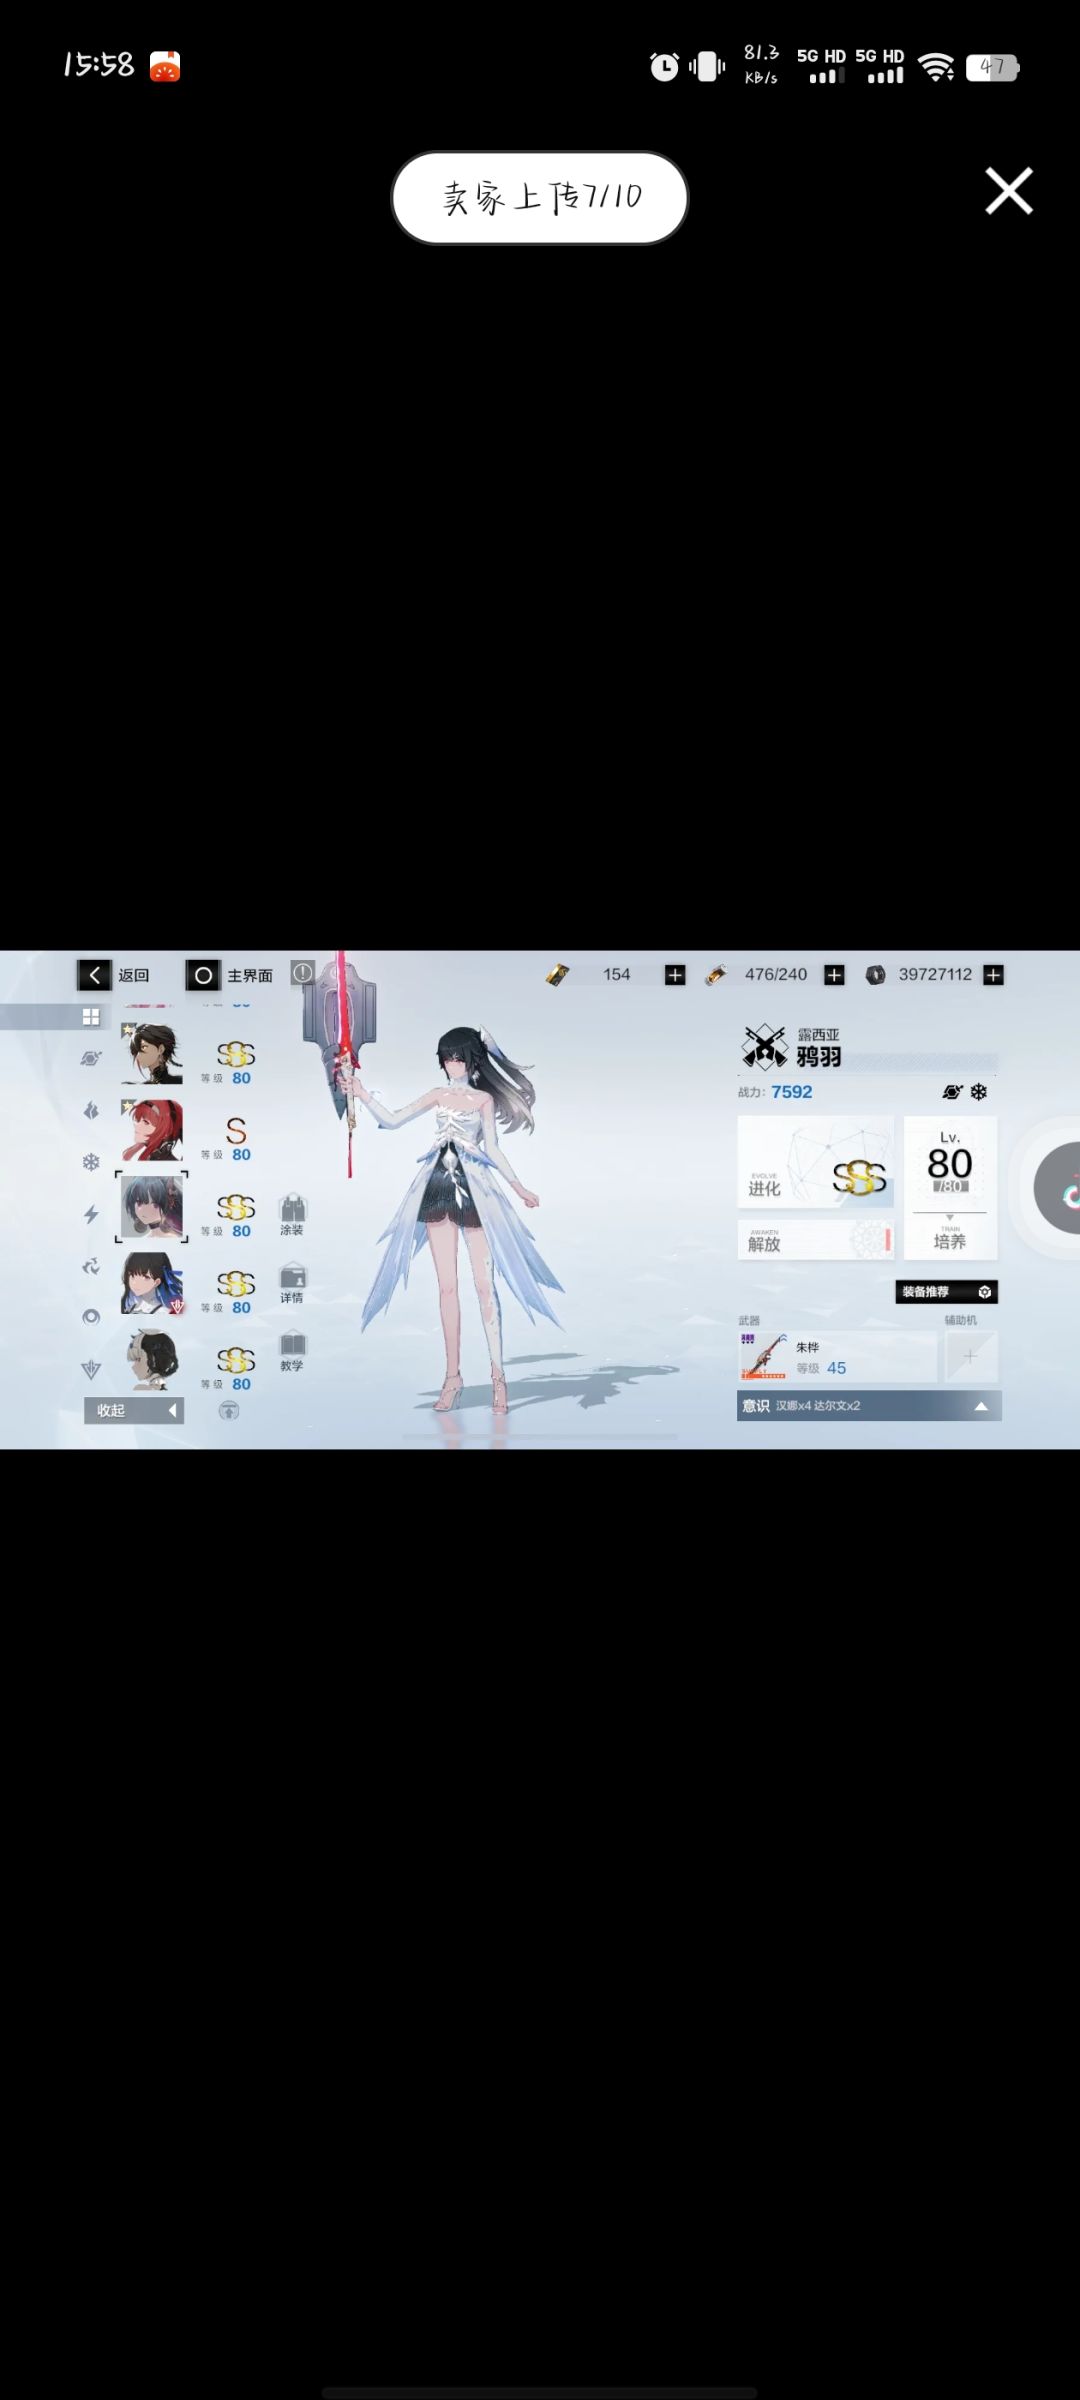Collapse the list with the 收起 button

coord(134,1411)
